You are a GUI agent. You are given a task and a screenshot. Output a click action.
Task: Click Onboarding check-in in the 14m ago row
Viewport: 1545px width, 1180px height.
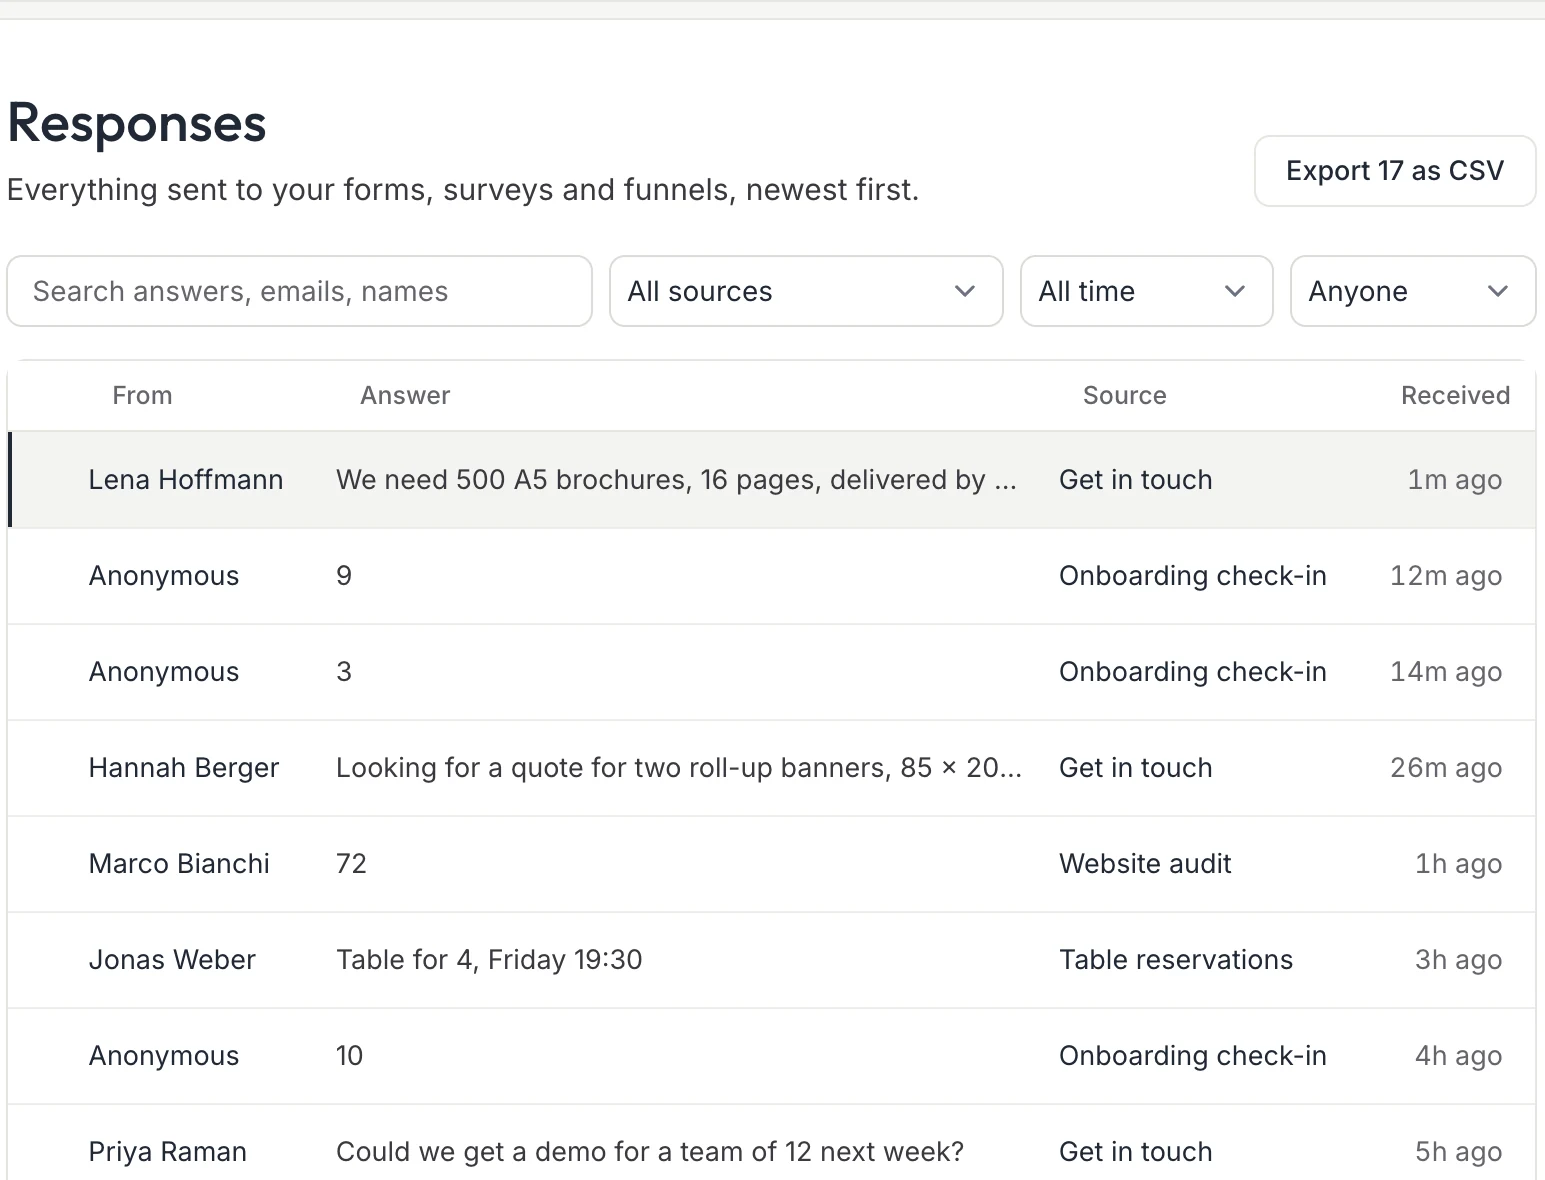point(1193,672)
